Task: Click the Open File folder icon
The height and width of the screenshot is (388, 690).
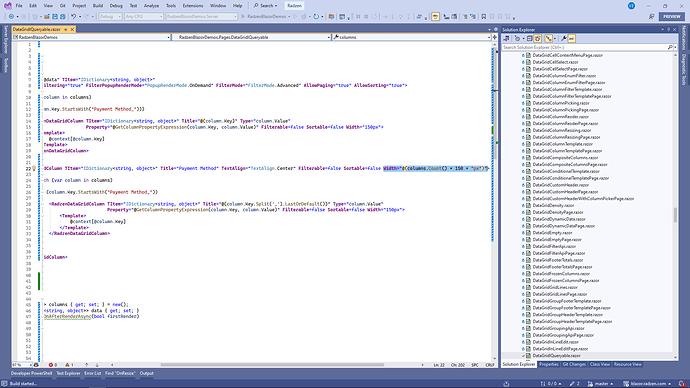Action: tap(47, 16)
